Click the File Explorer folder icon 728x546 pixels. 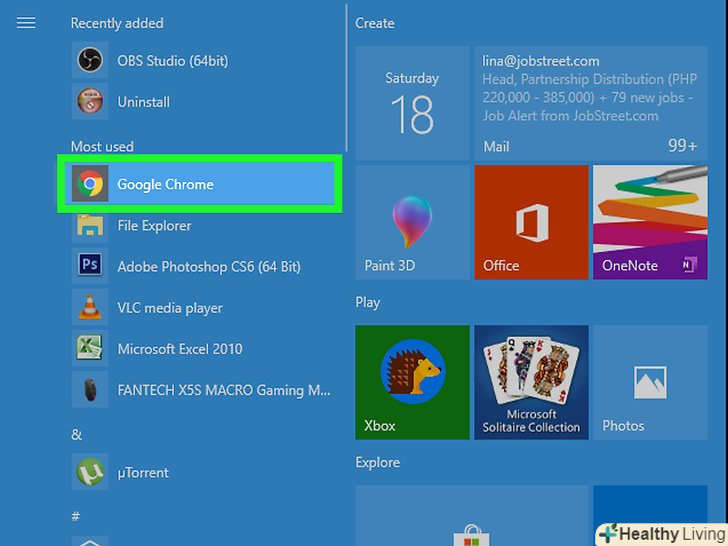[x=90, y=225]
